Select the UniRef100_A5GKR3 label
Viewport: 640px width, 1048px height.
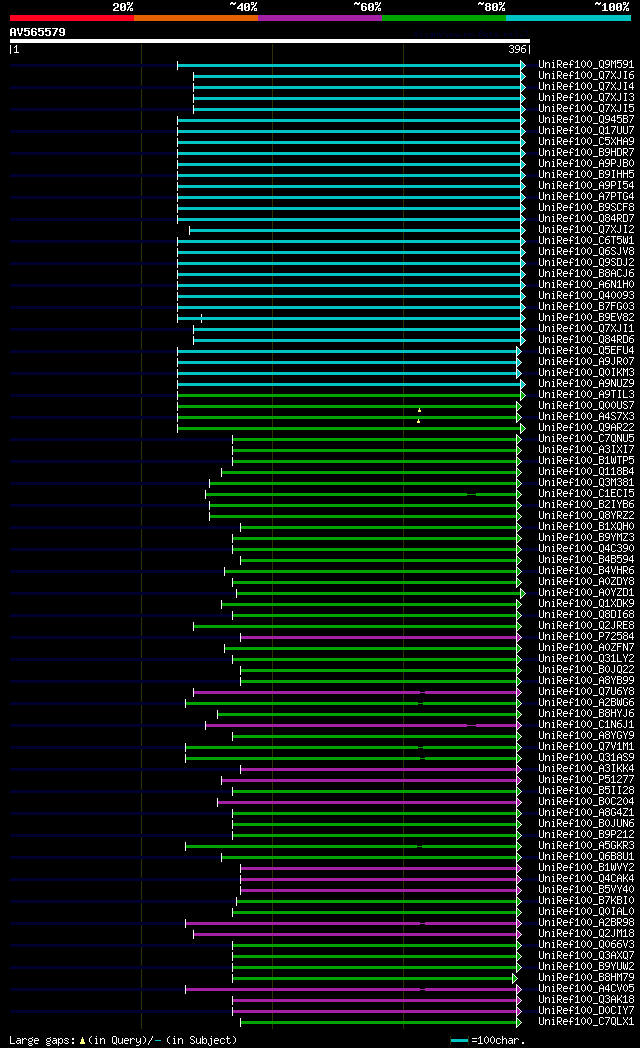point(586,846)
